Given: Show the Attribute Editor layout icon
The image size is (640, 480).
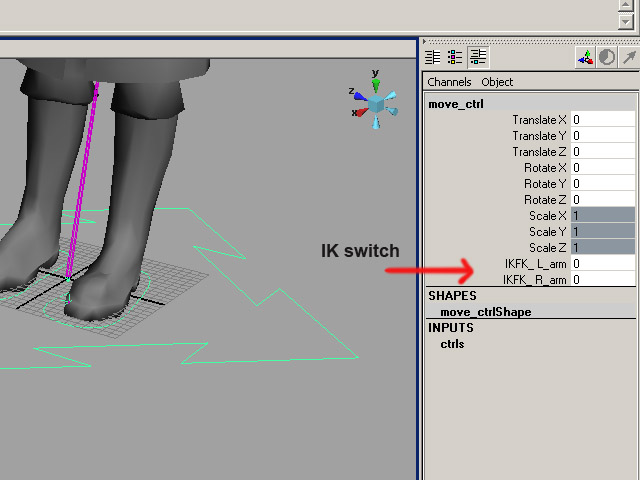Looking at the screenshot, I should pos(433,57).
